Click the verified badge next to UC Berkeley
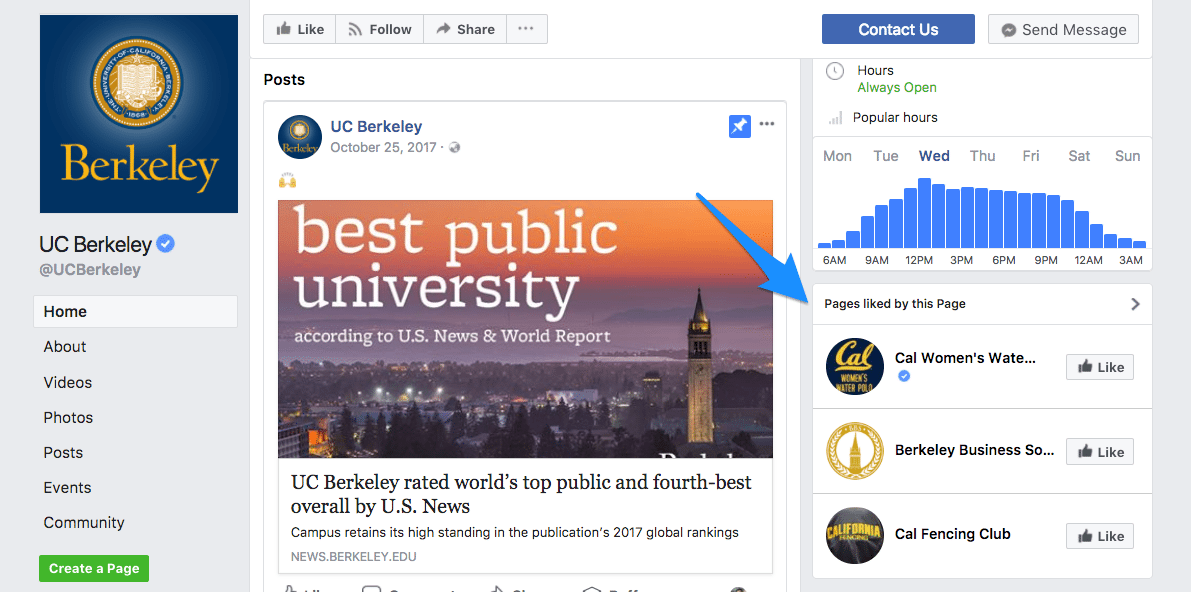Viewport: 1191px width, 592px height. pyautogui.click(x=165, y=242)
